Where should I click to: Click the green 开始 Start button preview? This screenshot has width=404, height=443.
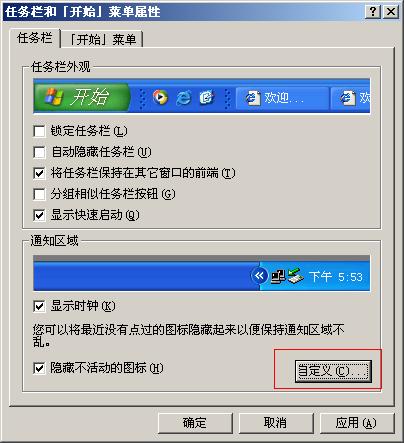click(81, 97)
